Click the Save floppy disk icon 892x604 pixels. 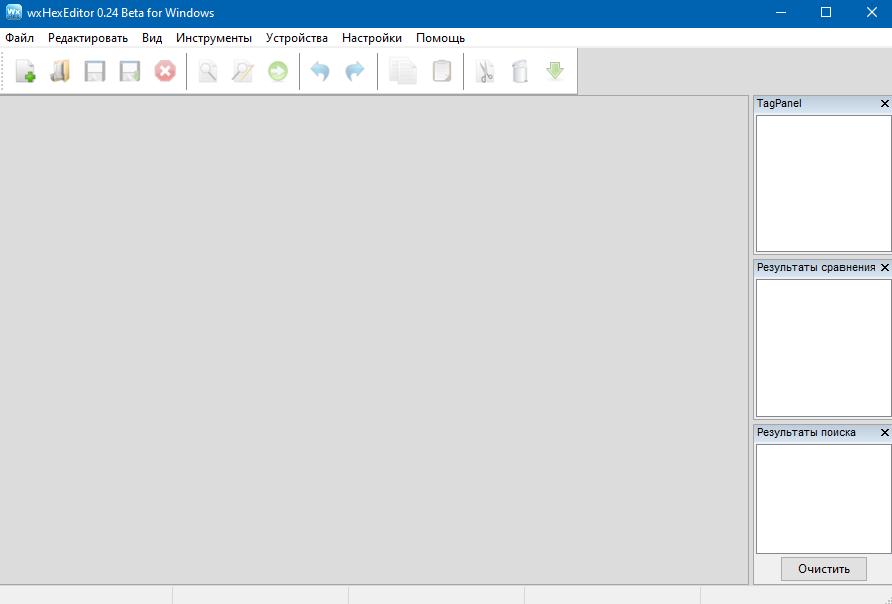95,72
